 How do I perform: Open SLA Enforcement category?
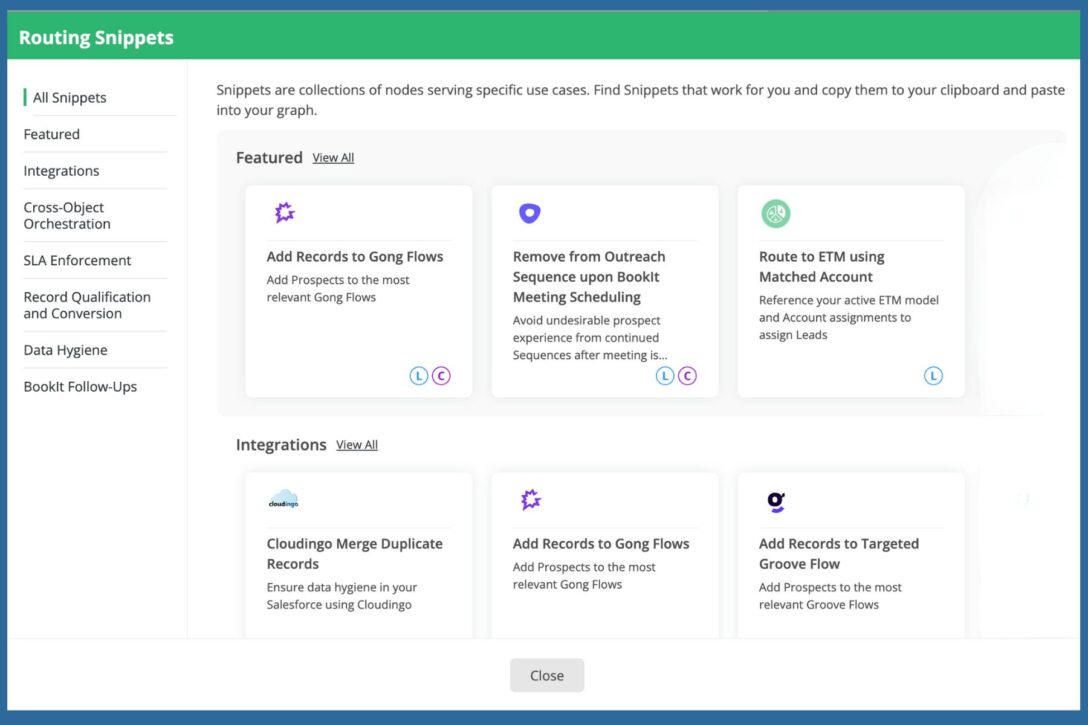pyautogui.click(x=77, y=261)
